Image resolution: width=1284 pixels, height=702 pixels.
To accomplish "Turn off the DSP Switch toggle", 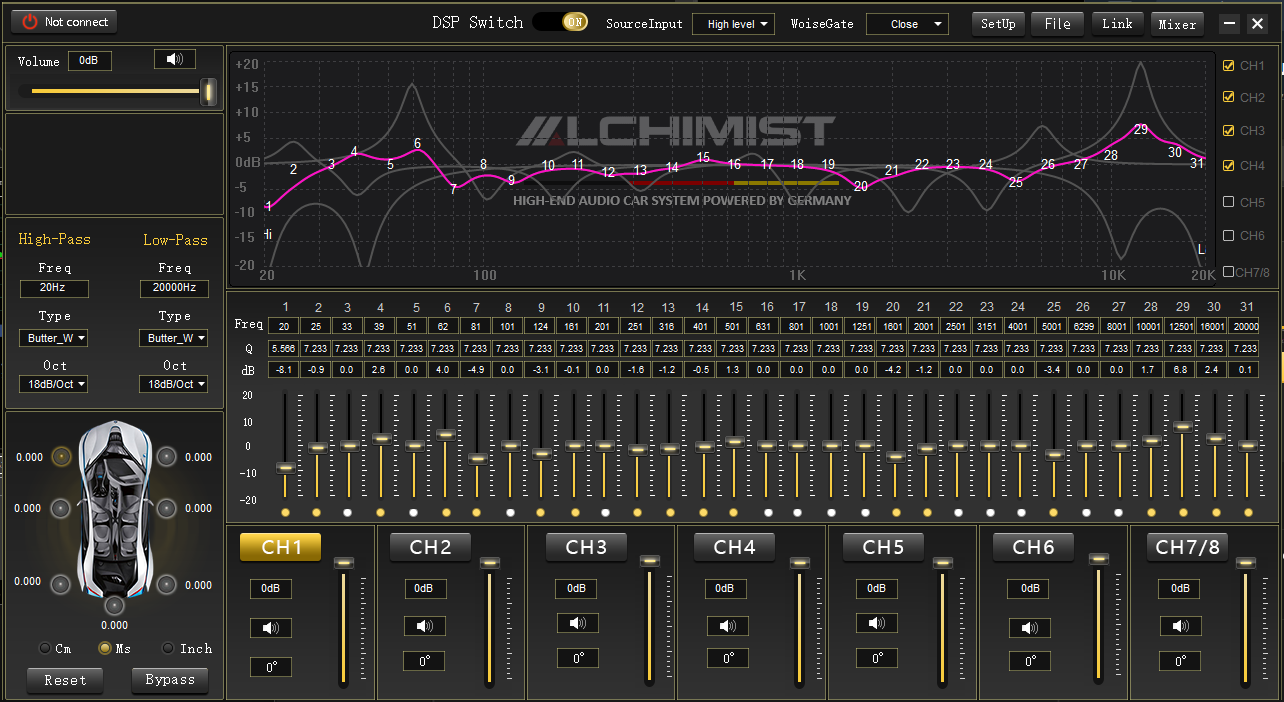I will pos(561,22).
